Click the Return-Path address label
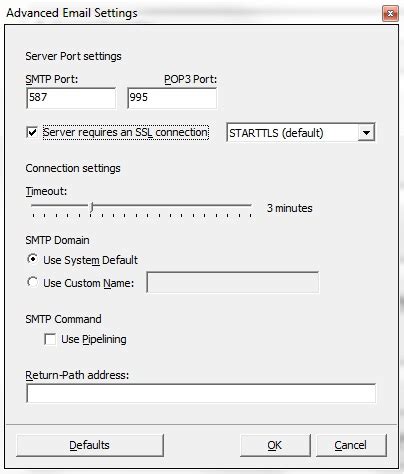This screenshot has width=404, height=474. click(x=77, y=375)
